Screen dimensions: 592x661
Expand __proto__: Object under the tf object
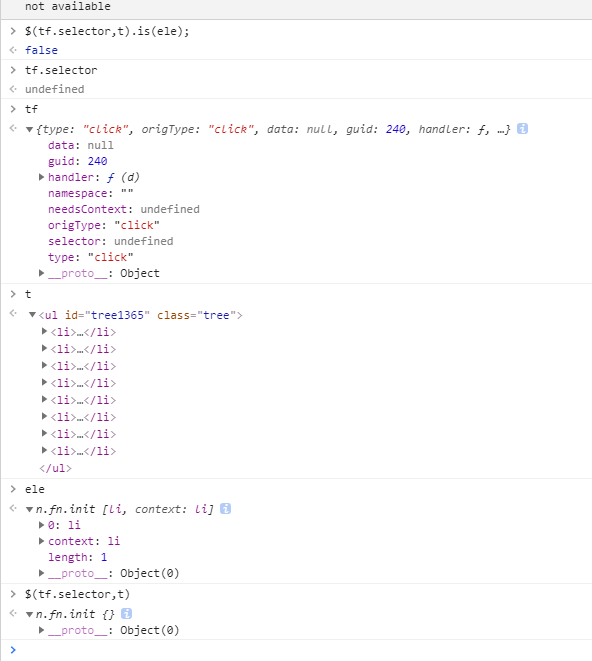click(x=41, y=273)
